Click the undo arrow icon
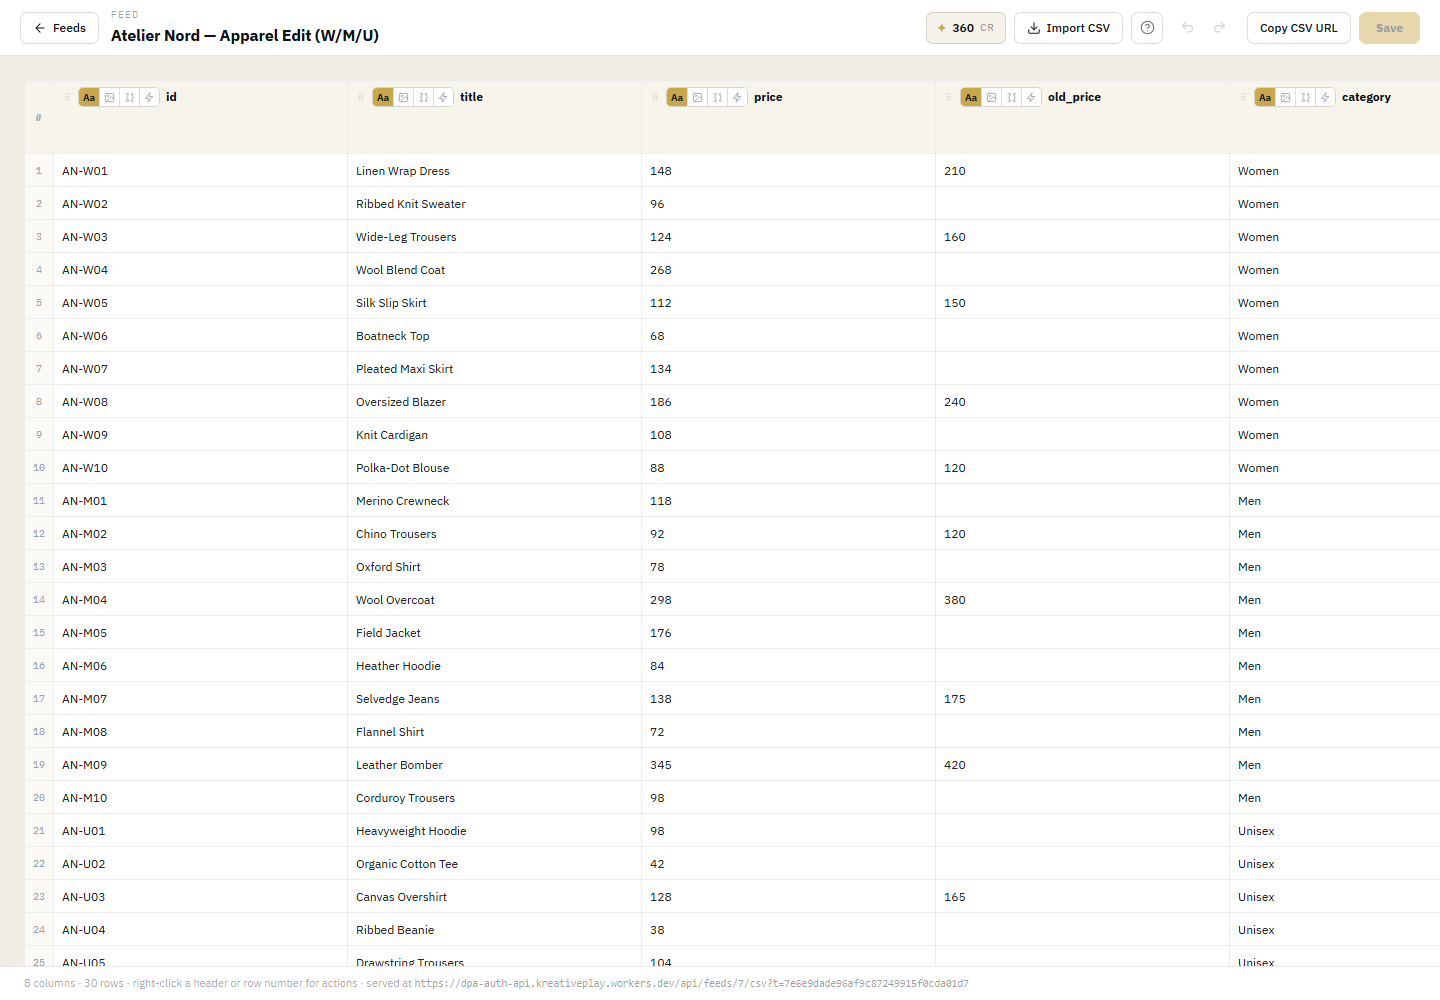 pos(1188,28)
